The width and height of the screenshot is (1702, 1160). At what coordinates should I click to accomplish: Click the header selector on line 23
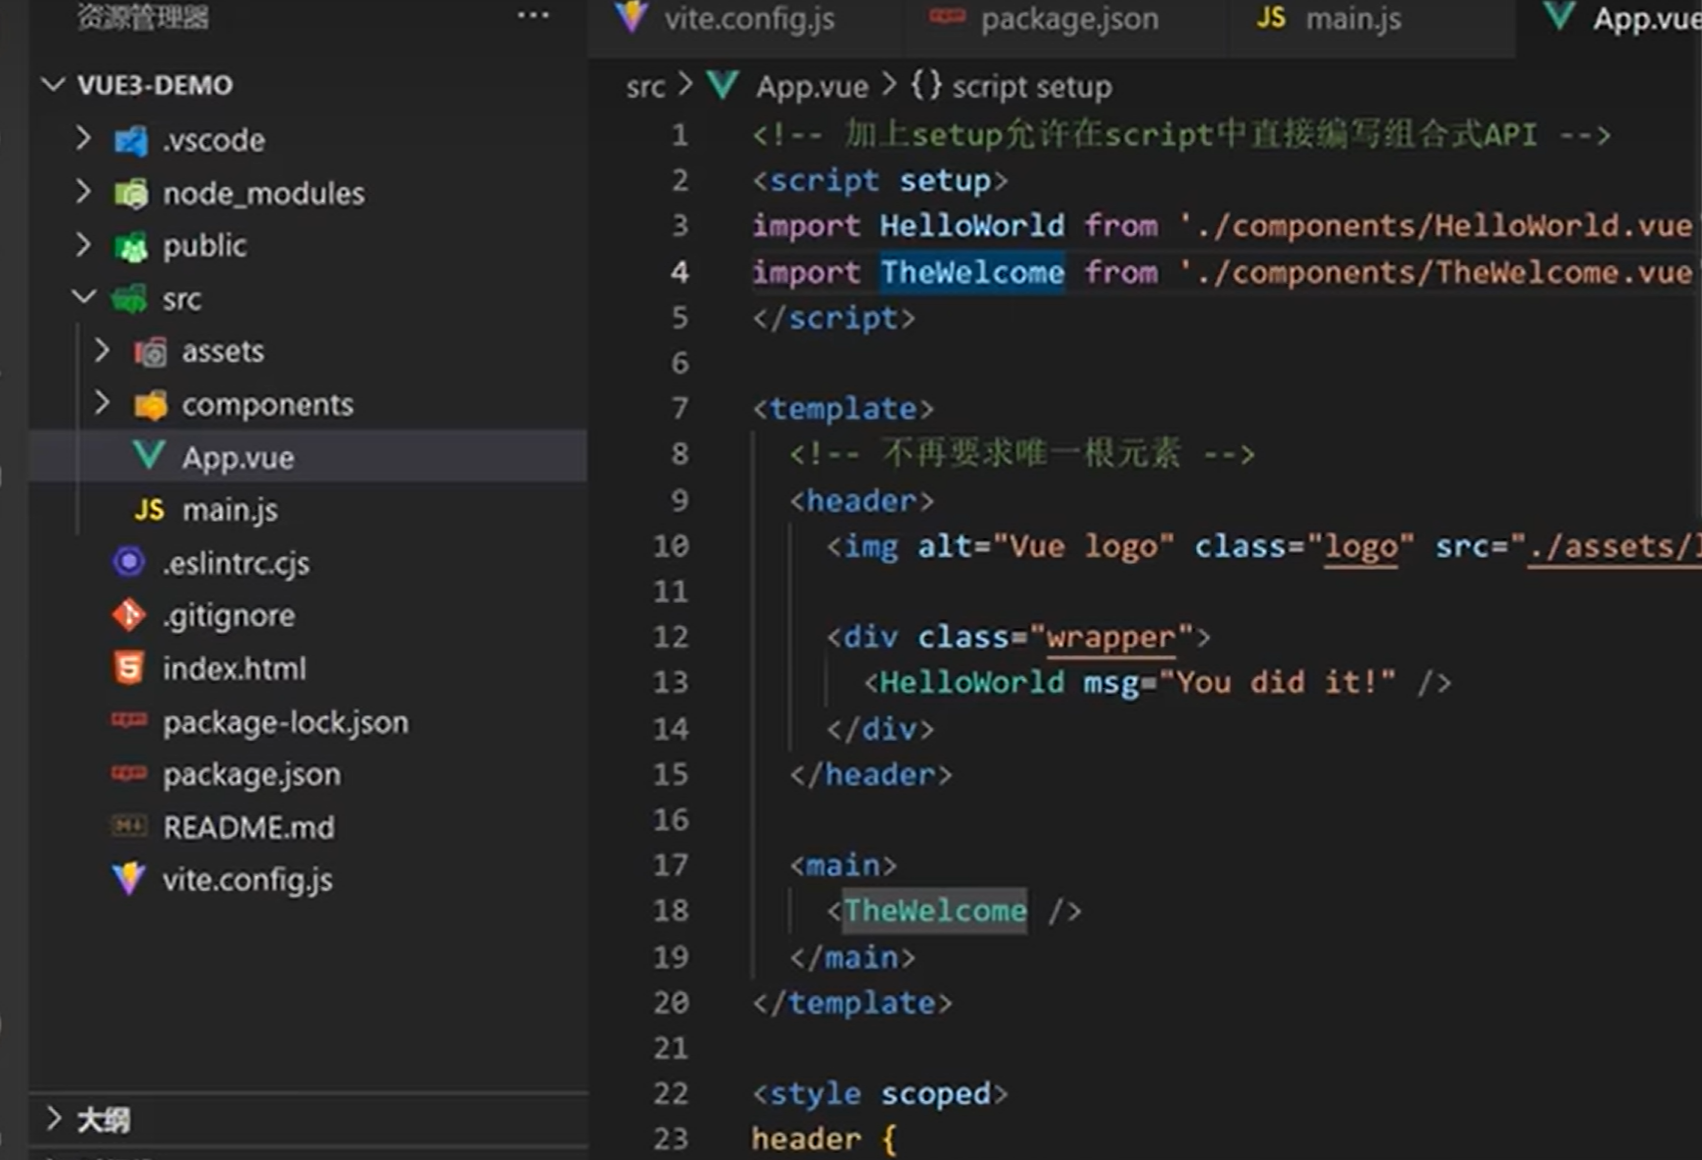point(806,1139)
